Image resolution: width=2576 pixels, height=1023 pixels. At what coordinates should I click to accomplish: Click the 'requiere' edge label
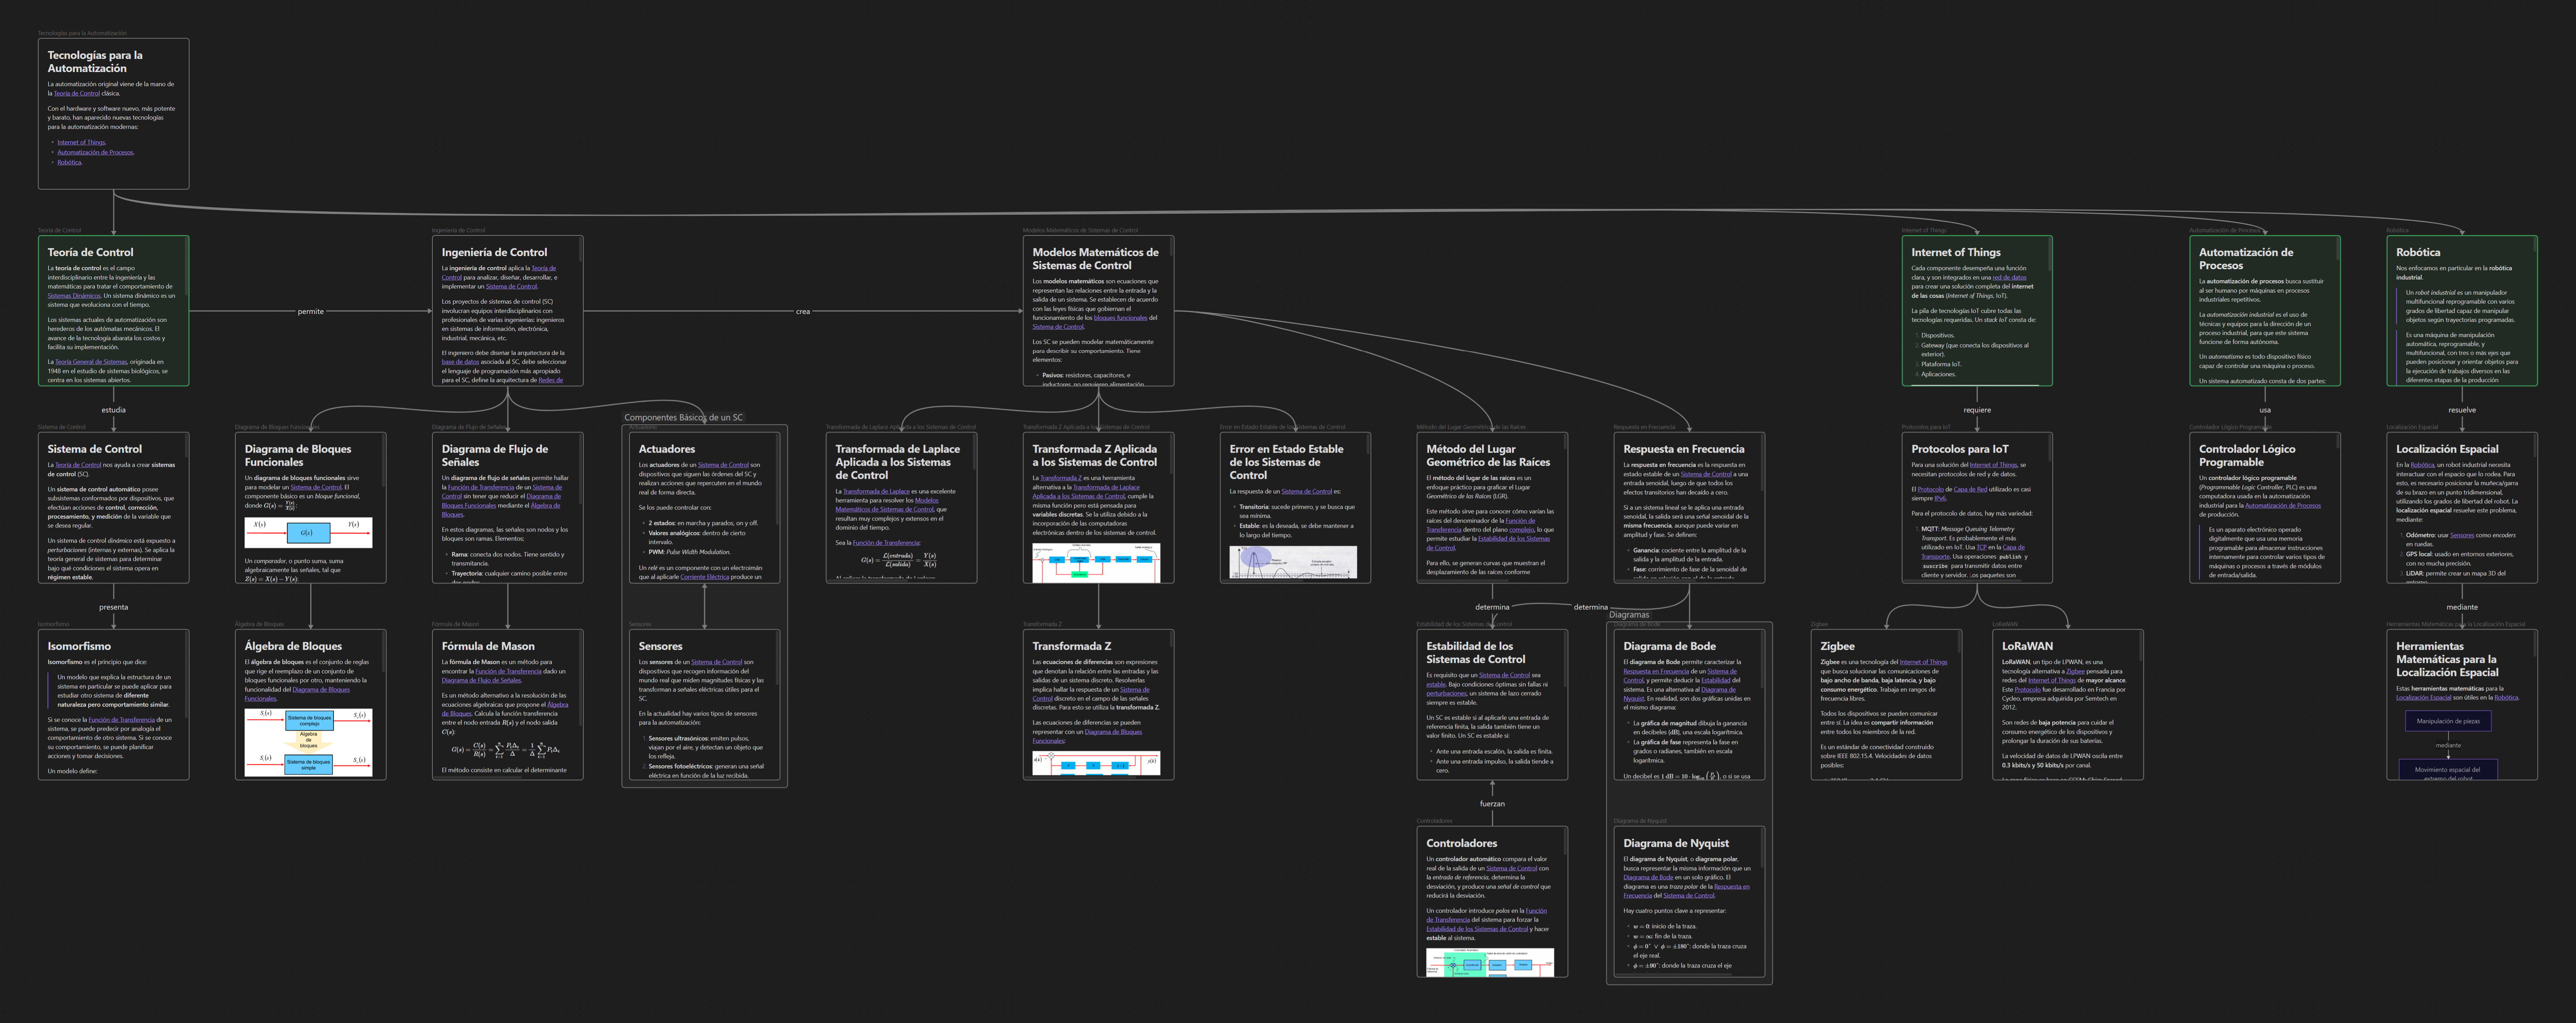click(x=1977, y=410)
